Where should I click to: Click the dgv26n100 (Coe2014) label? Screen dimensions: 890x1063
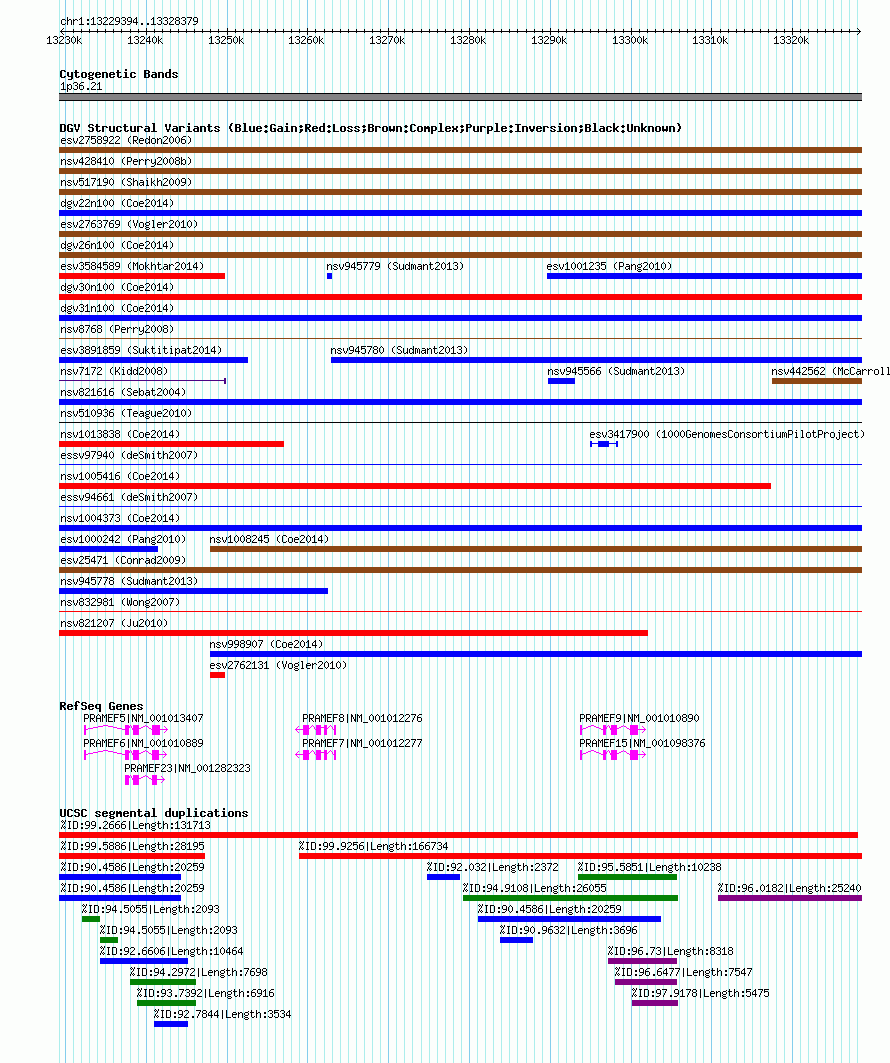pyautogui.click(x=117, y=245)
